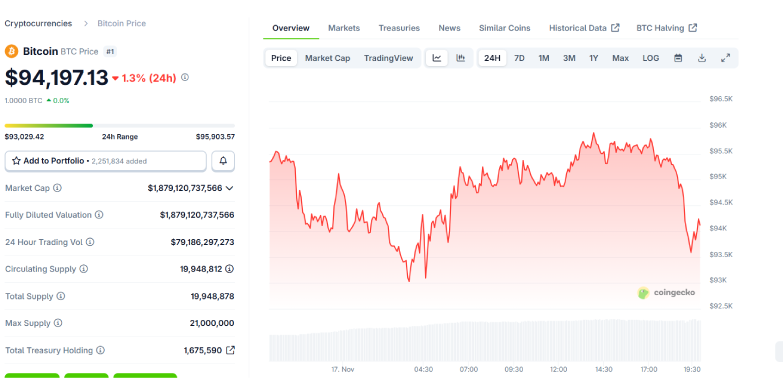Viewport: 783px width, 388px height.
Task: Click the Bitcoin Price breadcrumb
Action: pyautogui.click(x=121, y=23)
